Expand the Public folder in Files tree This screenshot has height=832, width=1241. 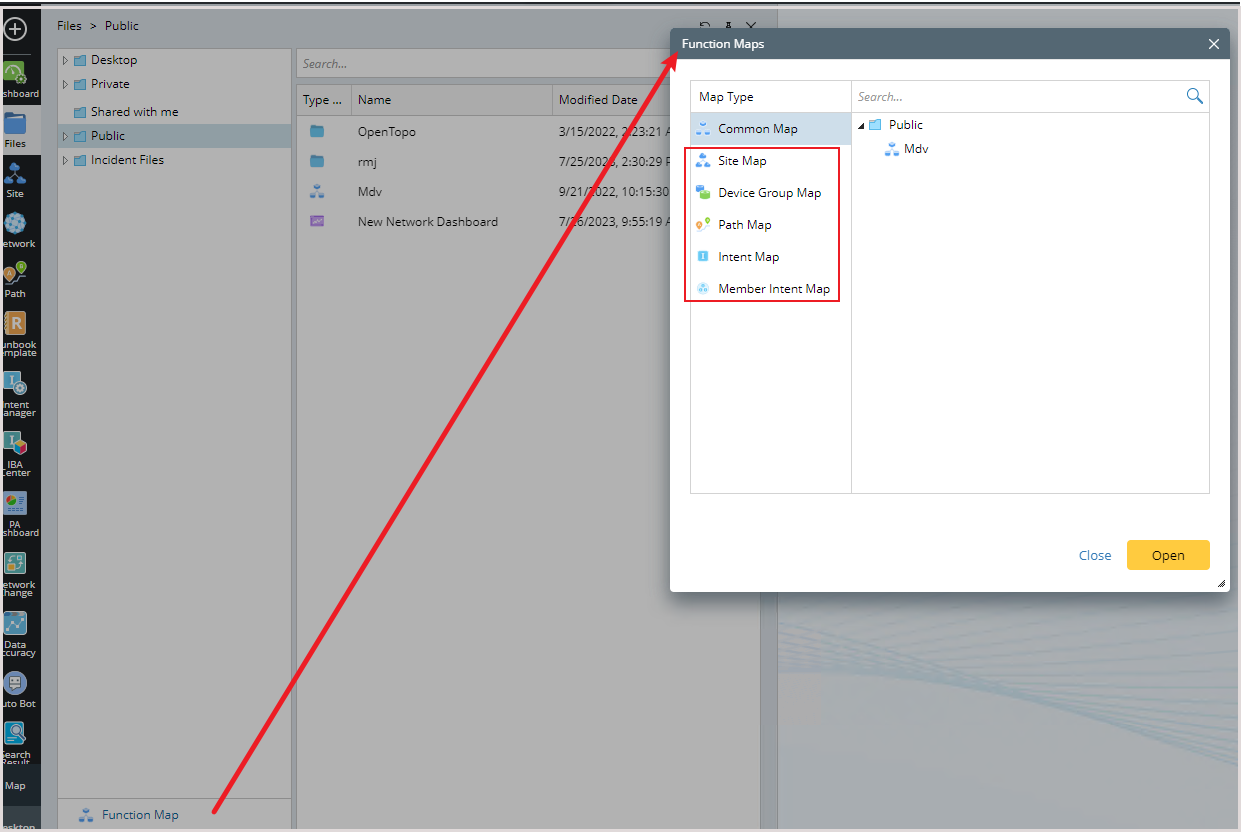(66, 136)
